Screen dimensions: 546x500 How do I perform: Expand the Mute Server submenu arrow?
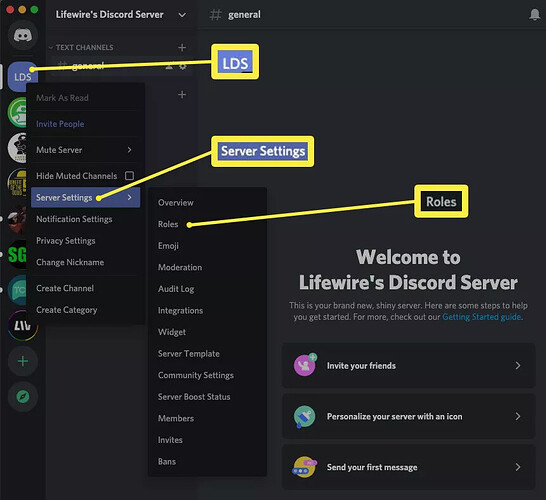pos(130,150)
